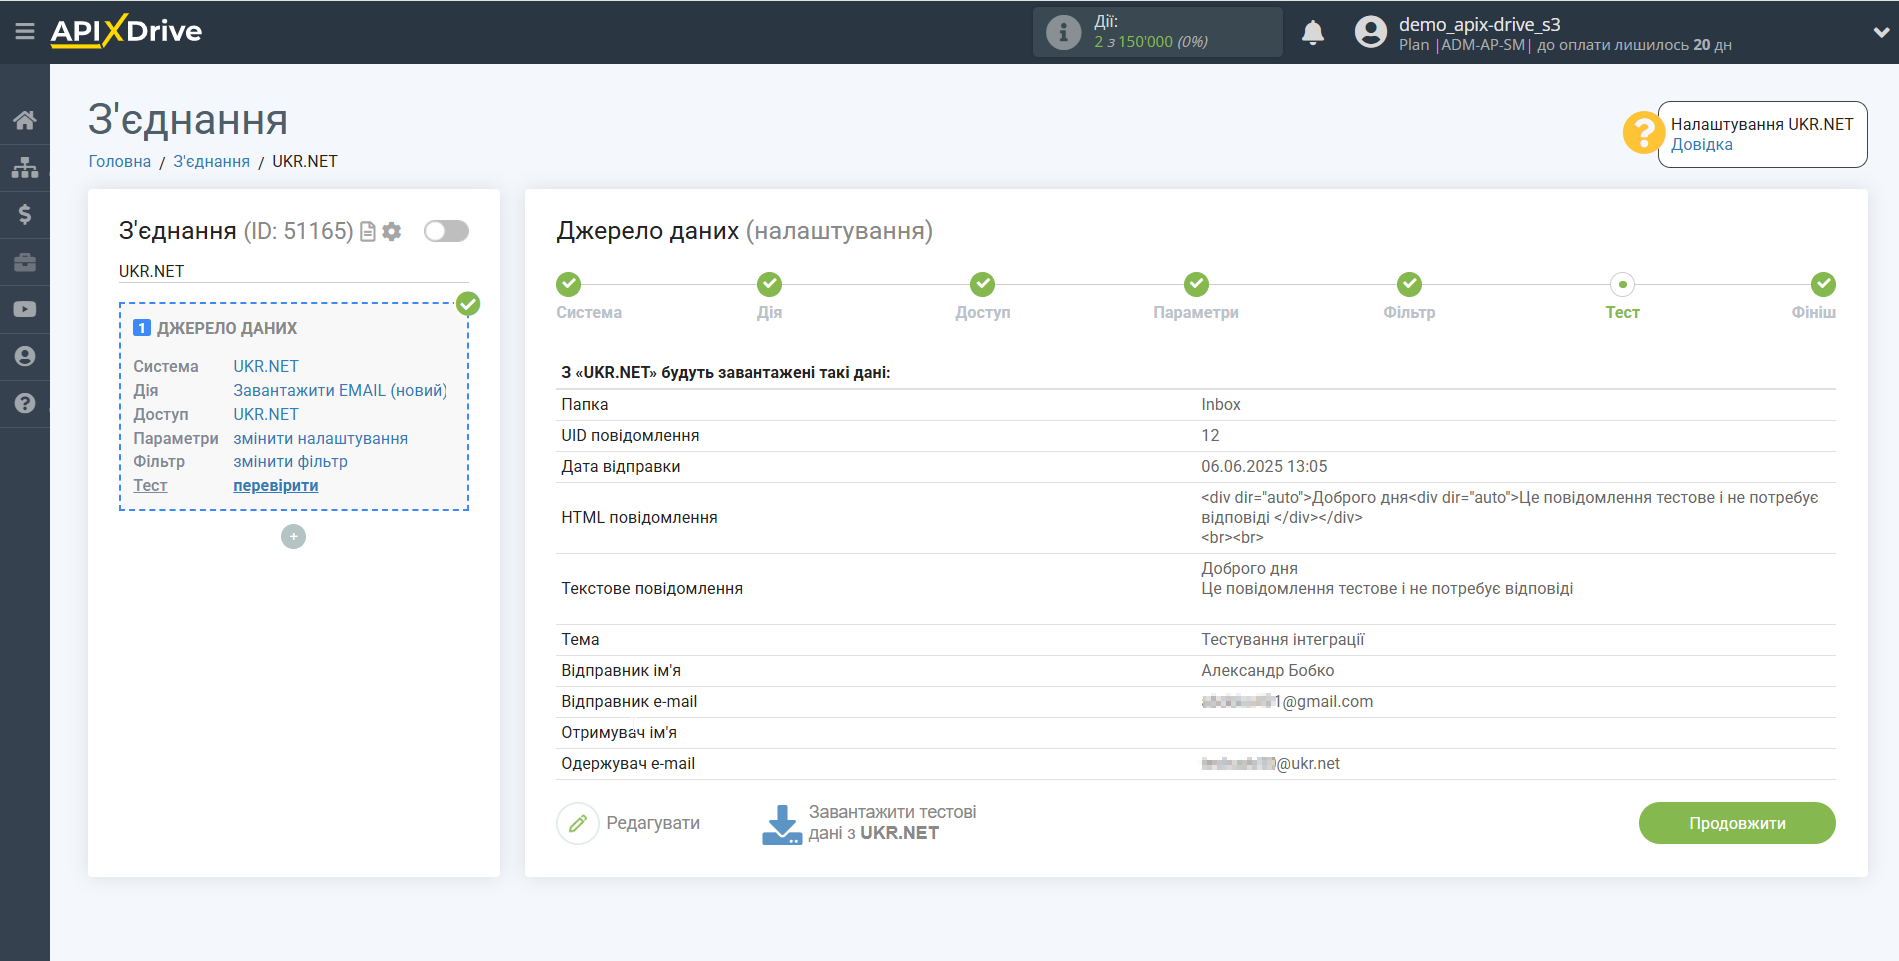
Task: Click the Продовжити button
Action: pyautogui.click(x=1737, y=823)
